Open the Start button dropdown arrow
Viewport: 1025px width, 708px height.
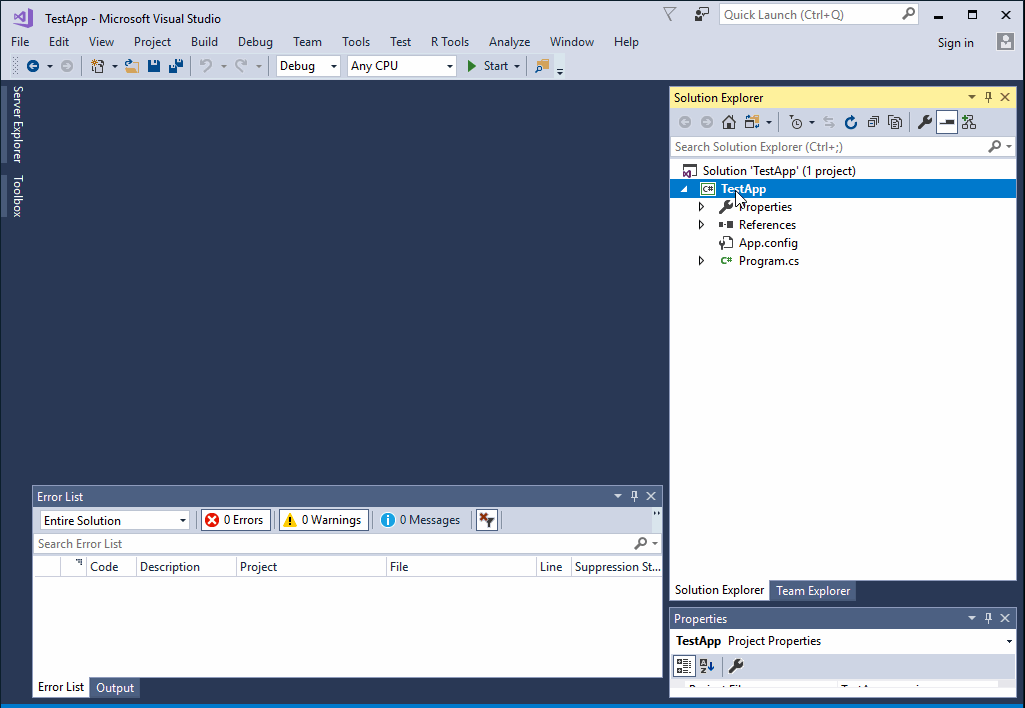pyautogui.click(x=517, y=66)
